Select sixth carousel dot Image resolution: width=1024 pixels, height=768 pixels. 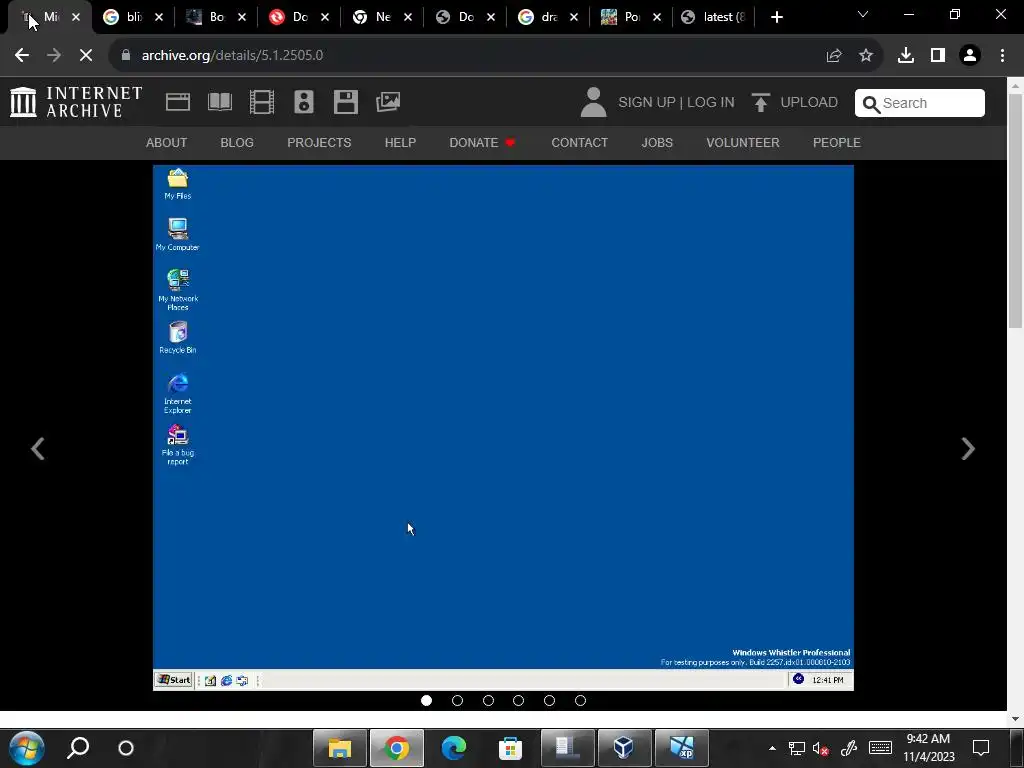pos(580,701)
